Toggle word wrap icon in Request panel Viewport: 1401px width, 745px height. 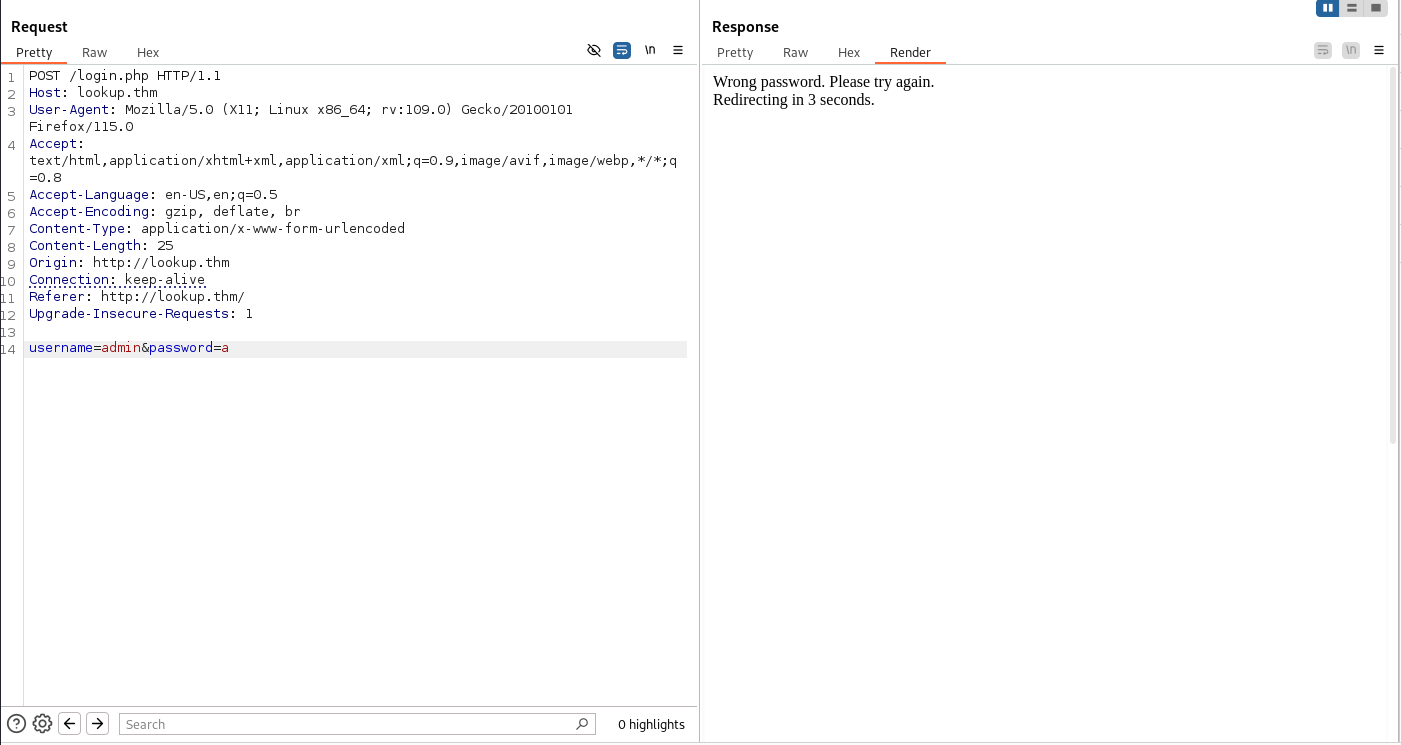click(622, 50)
